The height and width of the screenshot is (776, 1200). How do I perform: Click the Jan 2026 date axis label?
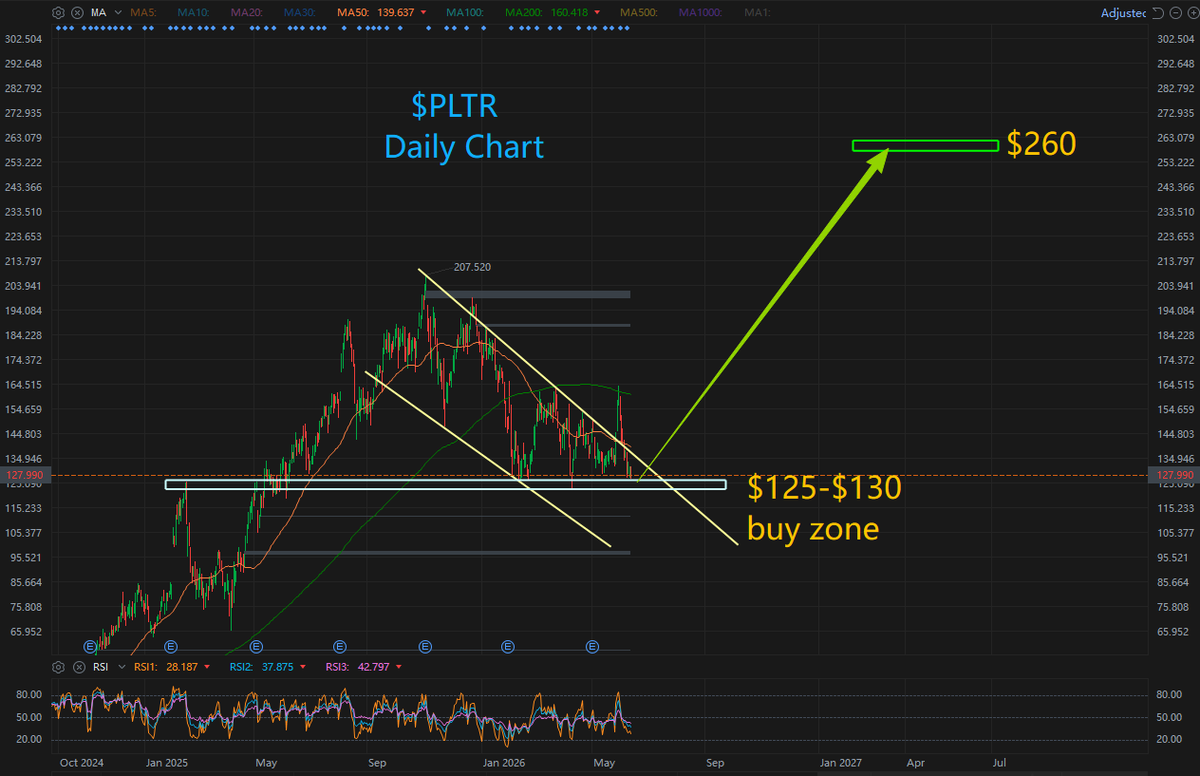[503, 762]
